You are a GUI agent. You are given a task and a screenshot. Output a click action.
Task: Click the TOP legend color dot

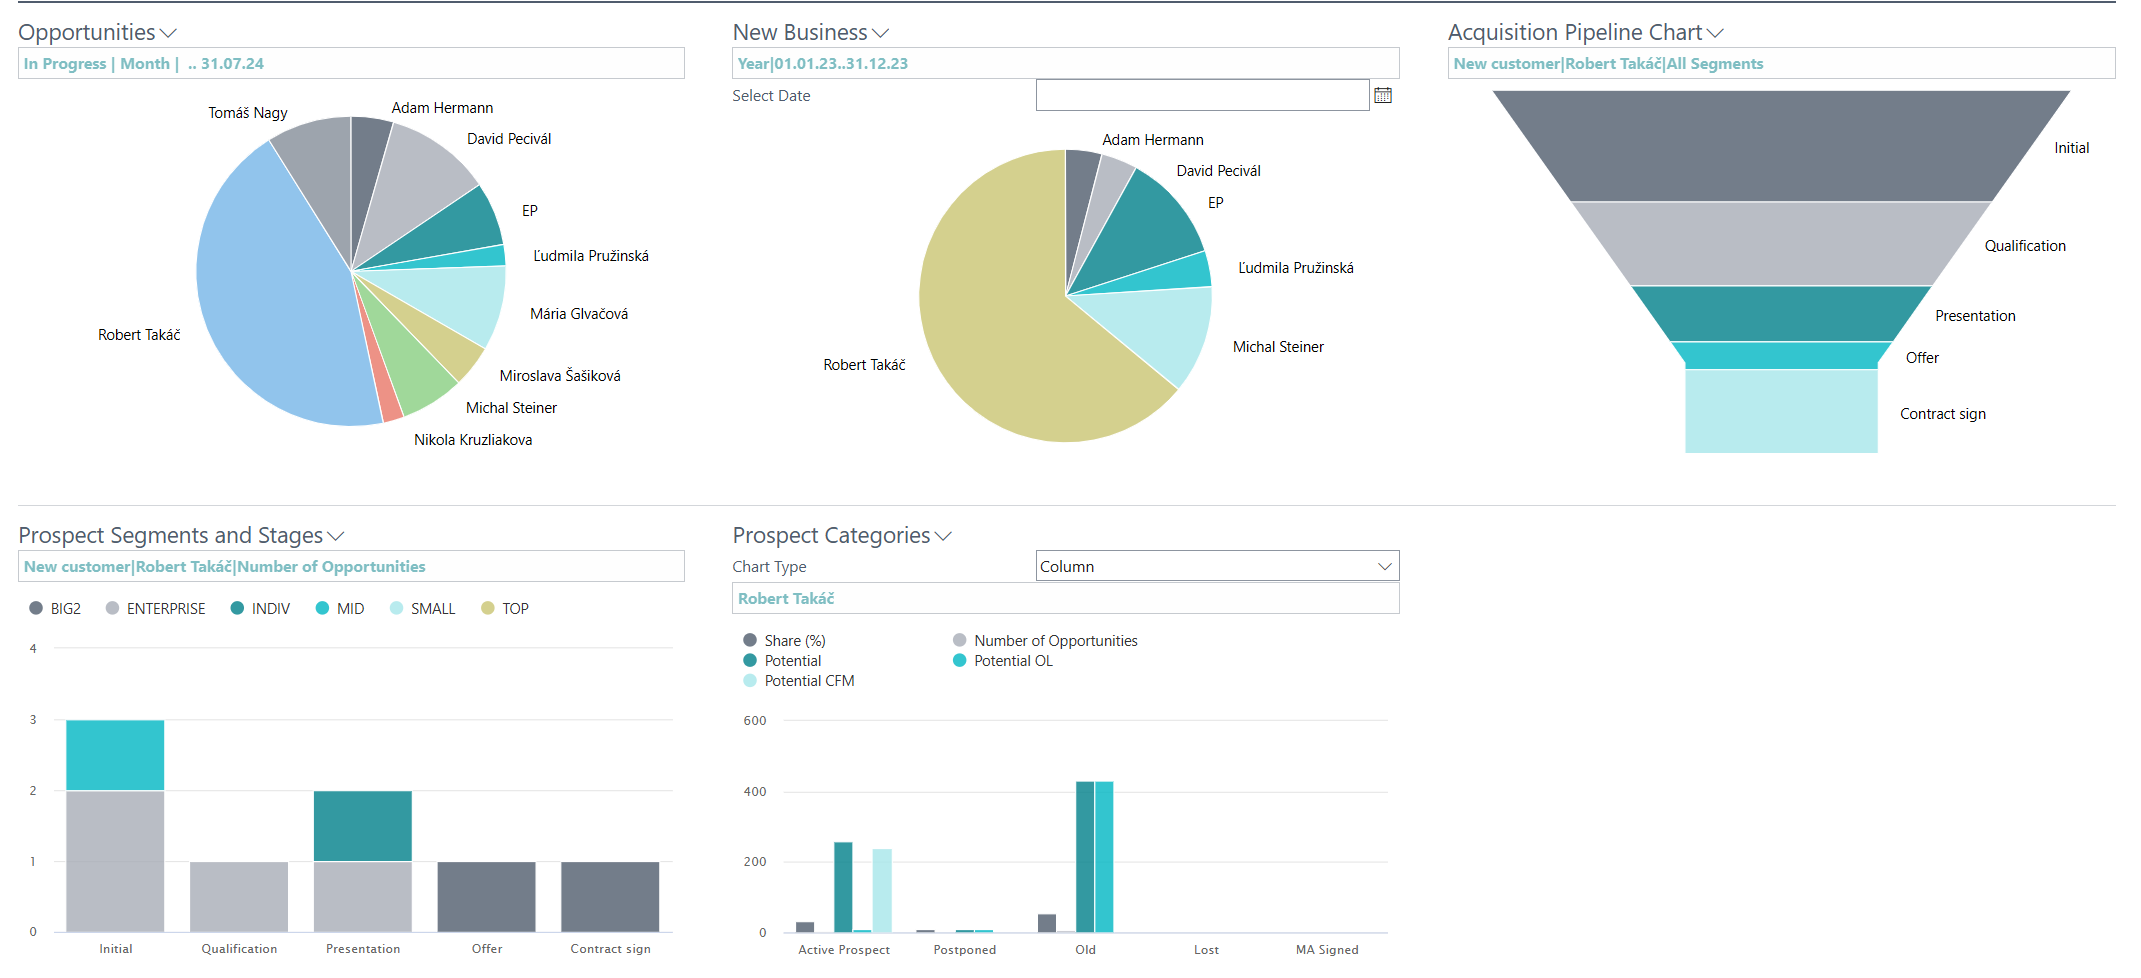tap(488, 608)
